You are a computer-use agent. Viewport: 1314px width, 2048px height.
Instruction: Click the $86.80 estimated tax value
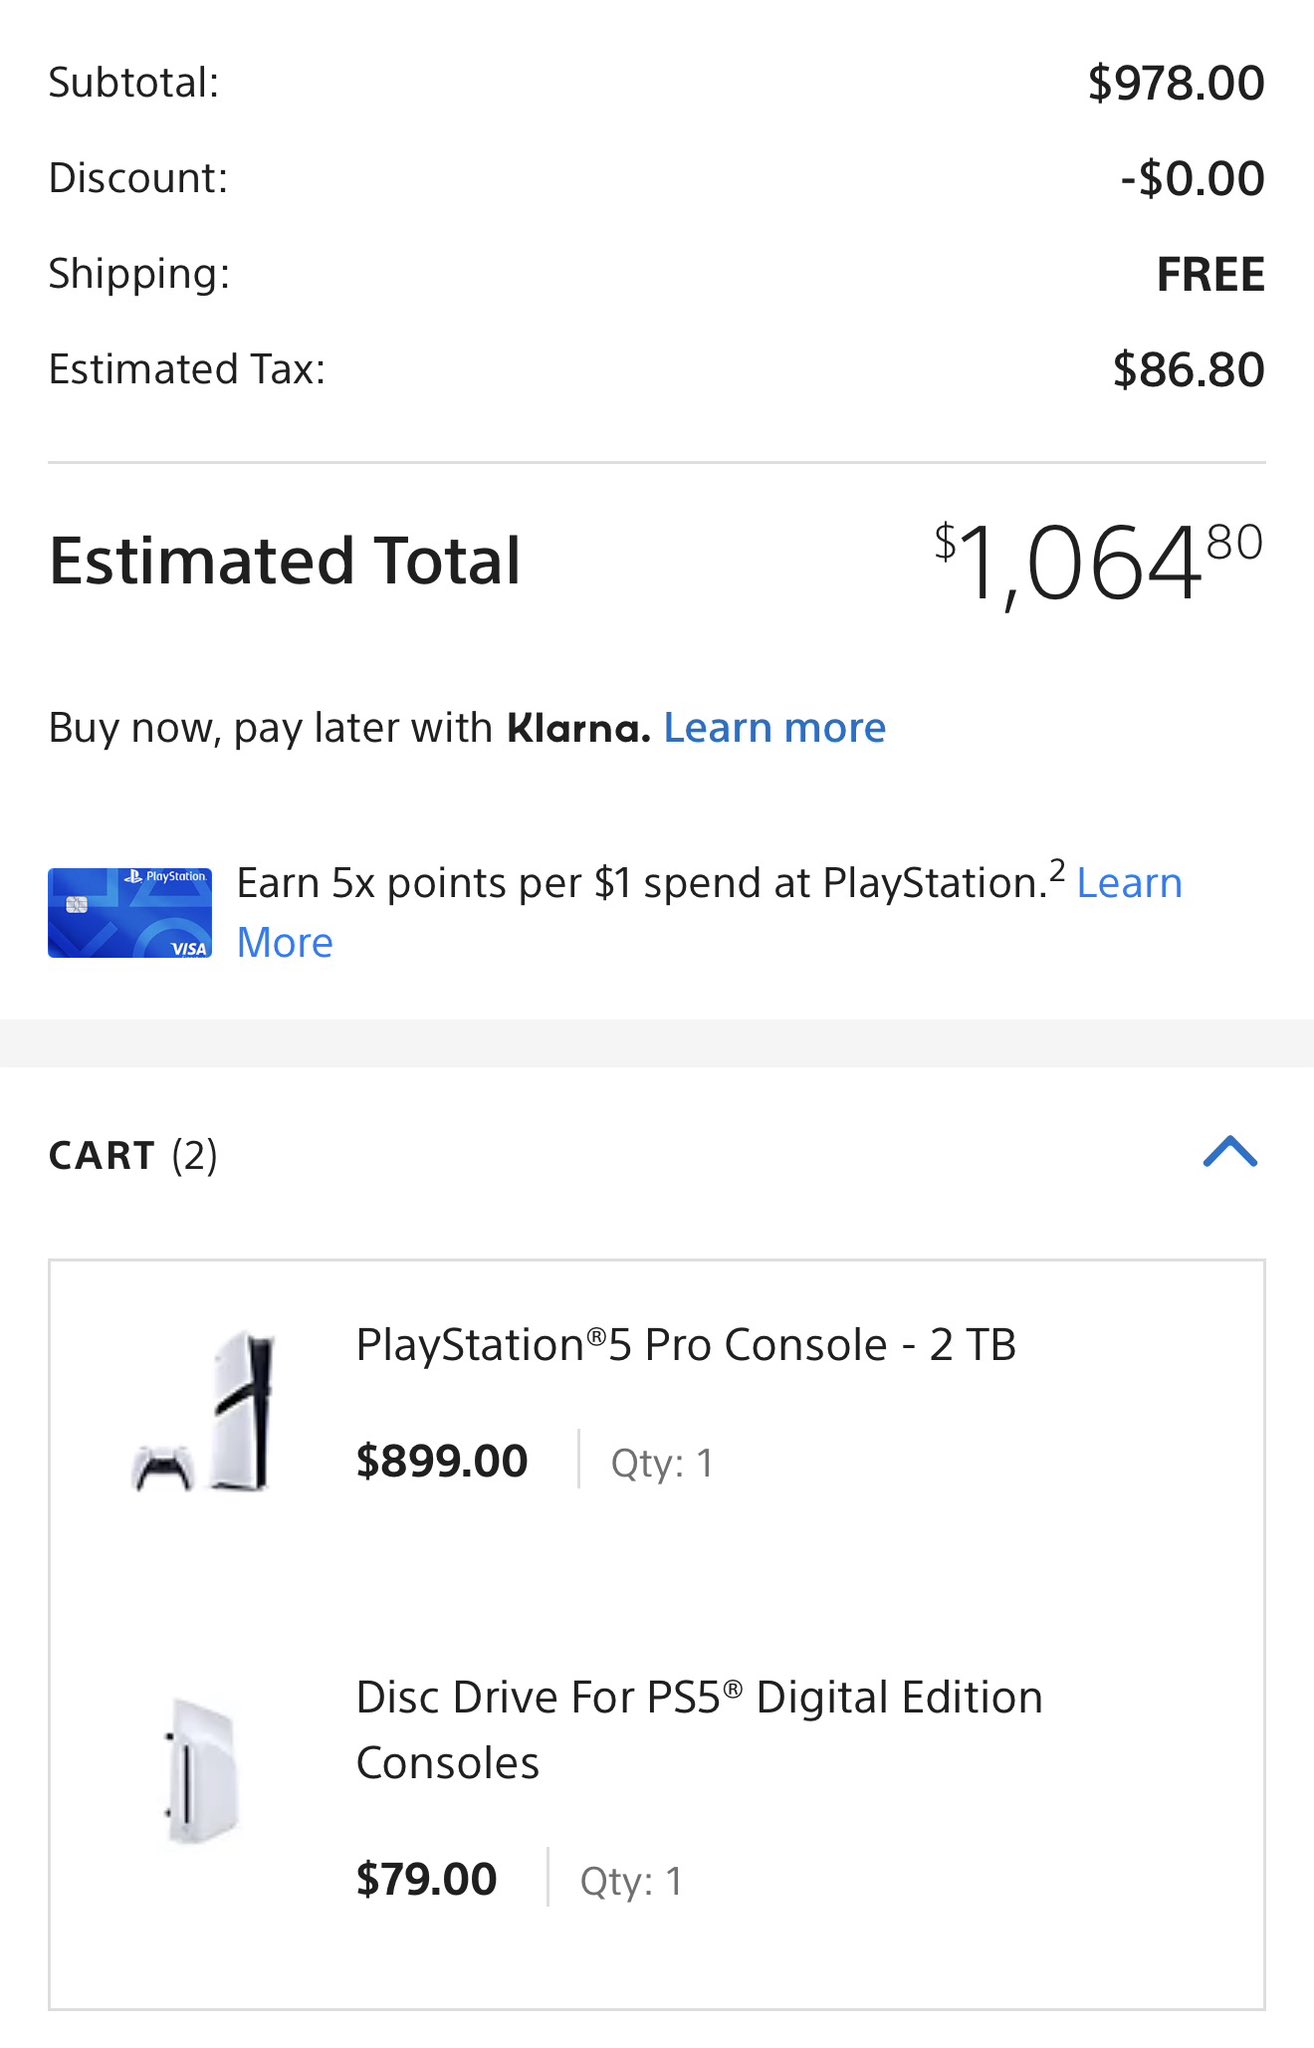(x=1188, y=370)
